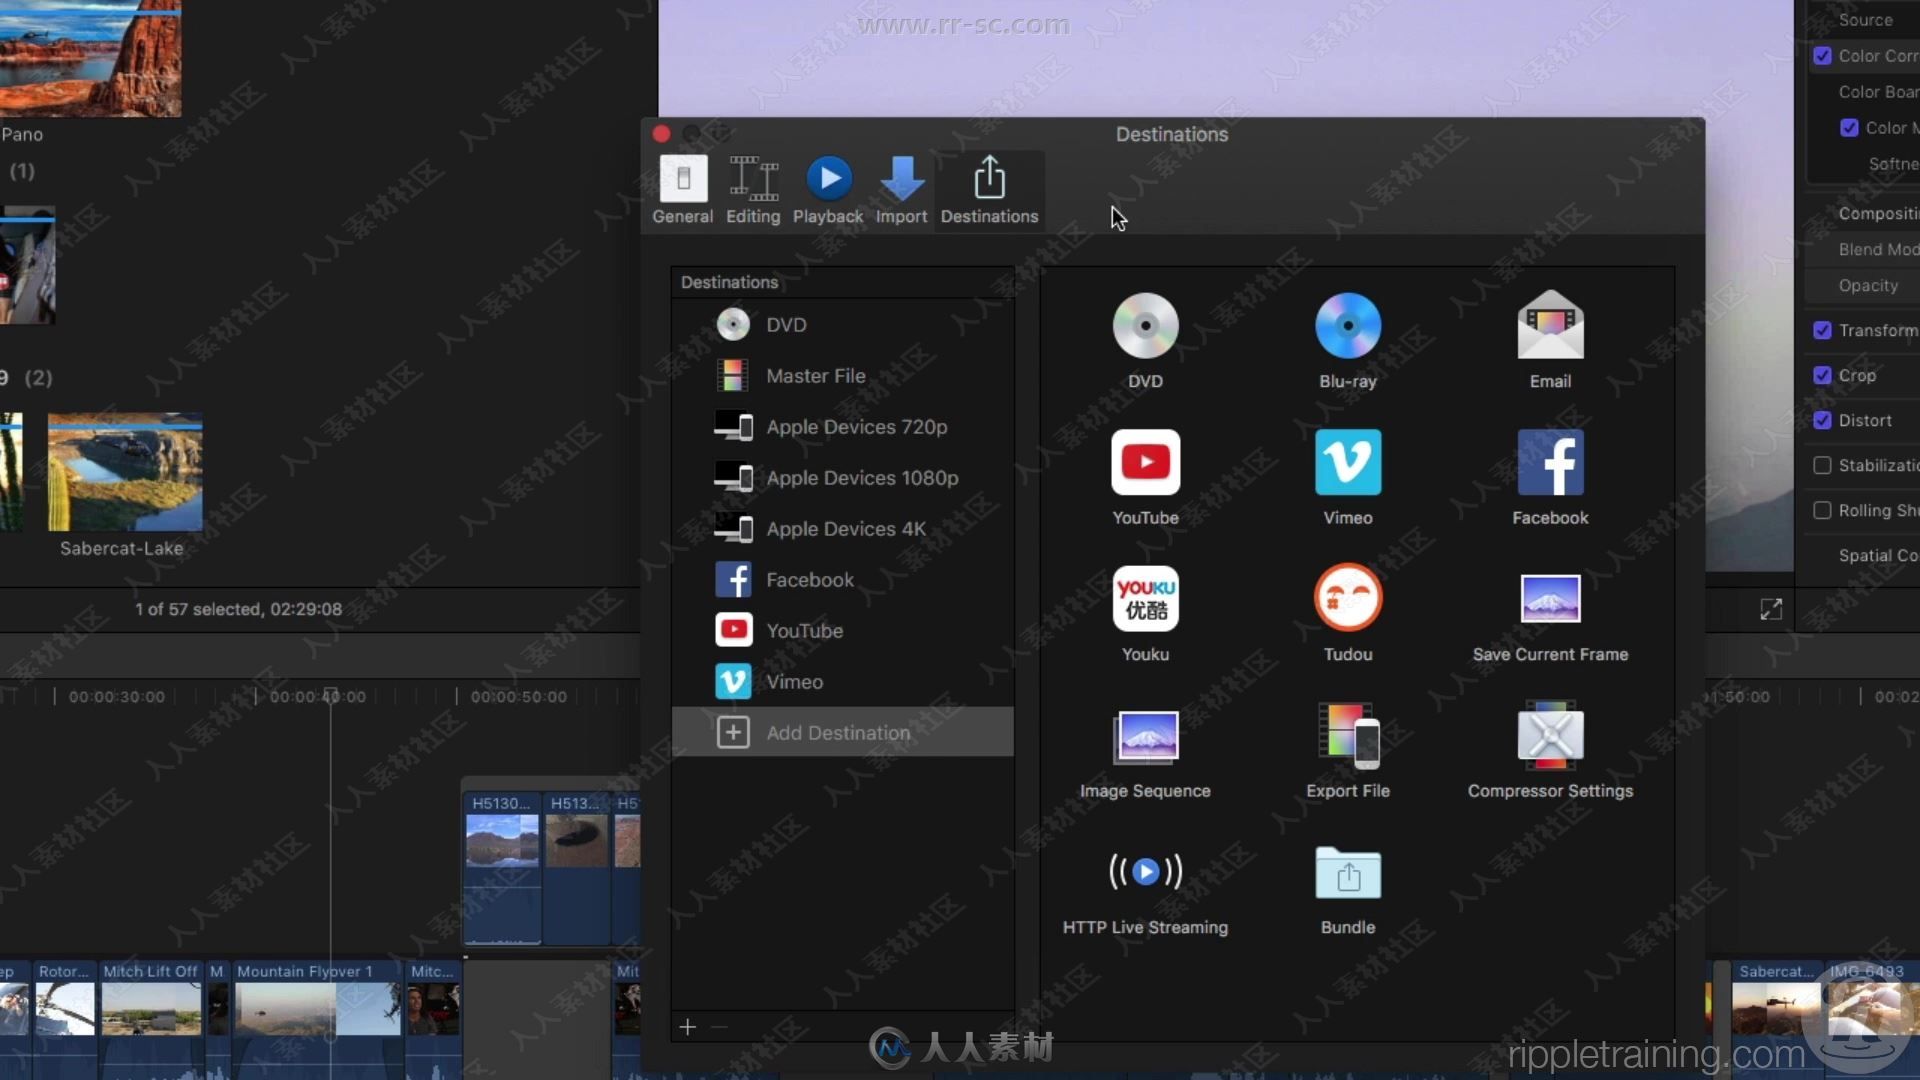Select the Pano clip thumbnail in browser
Viewport: 1920px width, 1080px height.
(90, 58)
